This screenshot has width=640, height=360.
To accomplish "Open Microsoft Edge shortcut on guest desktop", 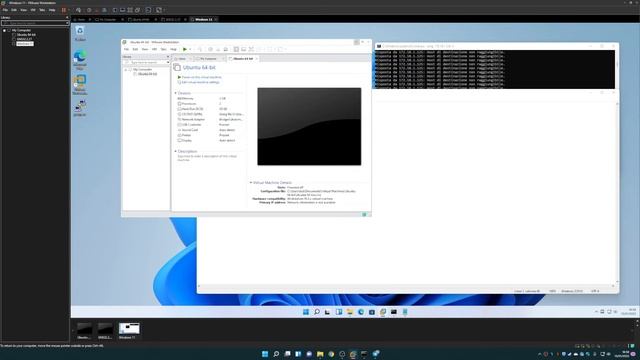I will [x=80, y=60].
